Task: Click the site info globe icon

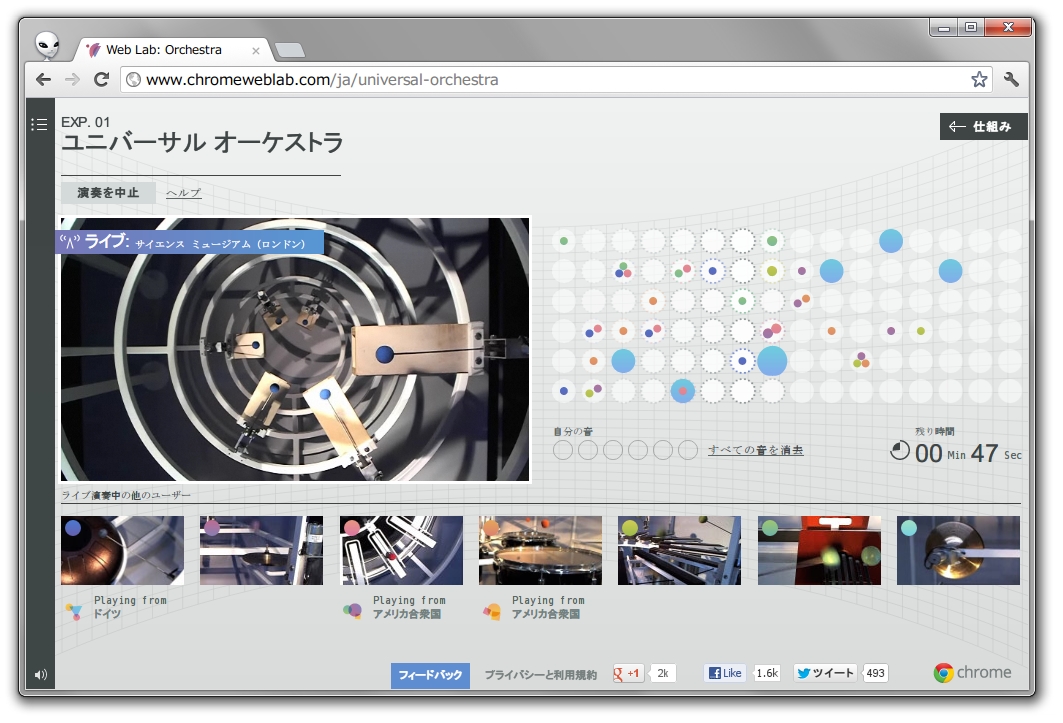Action: (x=134, y=79)
